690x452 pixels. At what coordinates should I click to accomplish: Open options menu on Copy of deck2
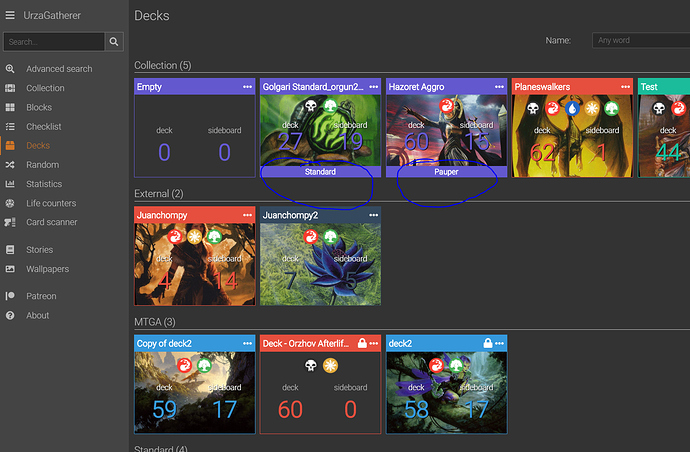pos(247,343)
